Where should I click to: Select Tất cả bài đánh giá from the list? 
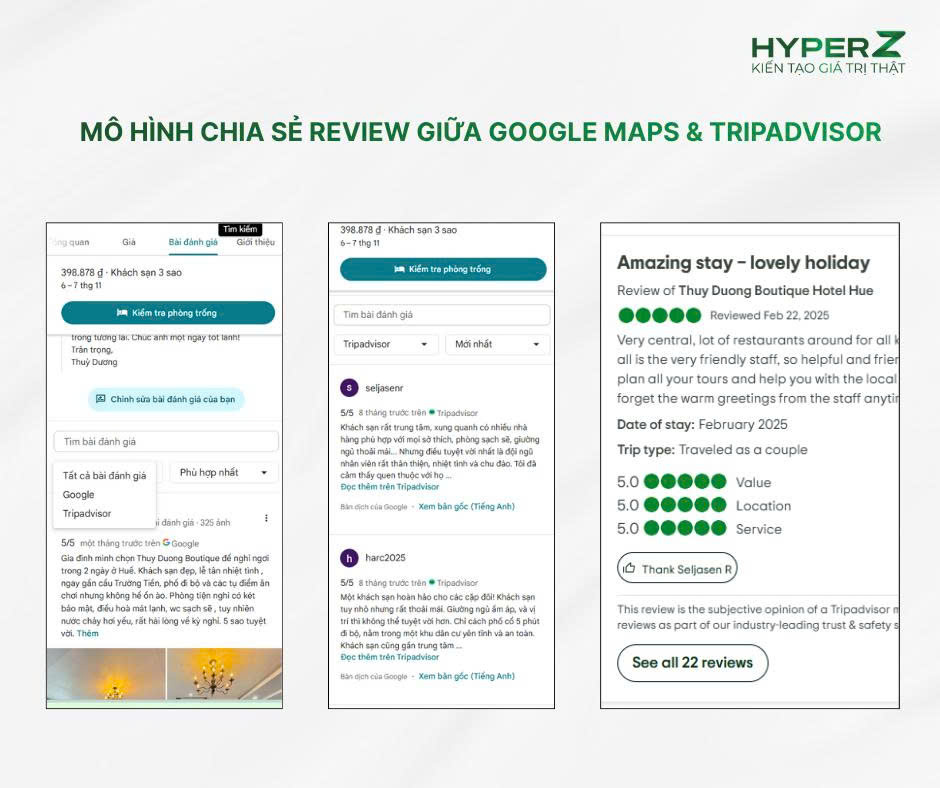click(104, 476)
